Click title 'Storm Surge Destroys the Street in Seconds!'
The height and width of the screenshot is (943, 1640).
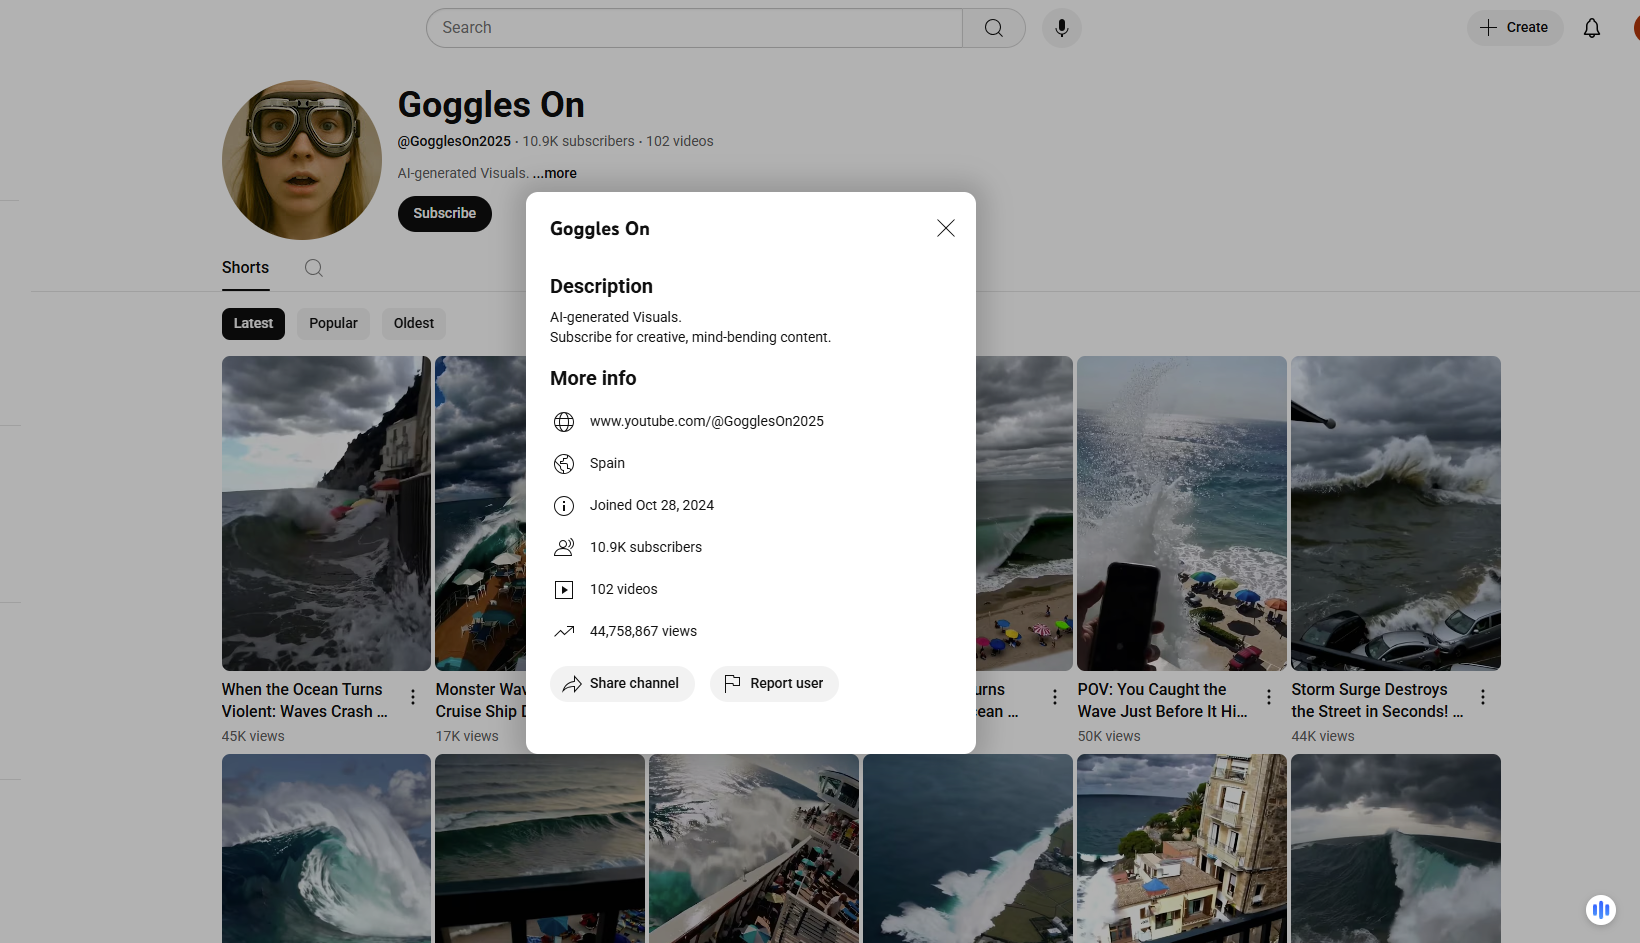(1377, 701)
